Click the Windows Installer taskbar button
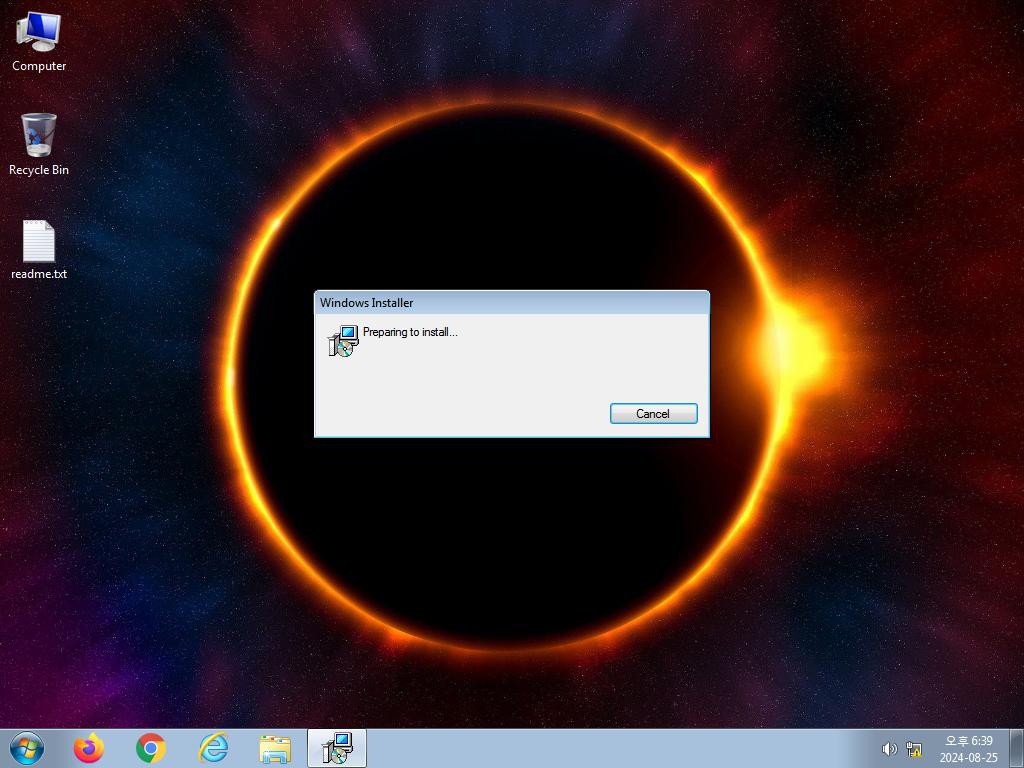The image size is (1024, 768). 337,748
